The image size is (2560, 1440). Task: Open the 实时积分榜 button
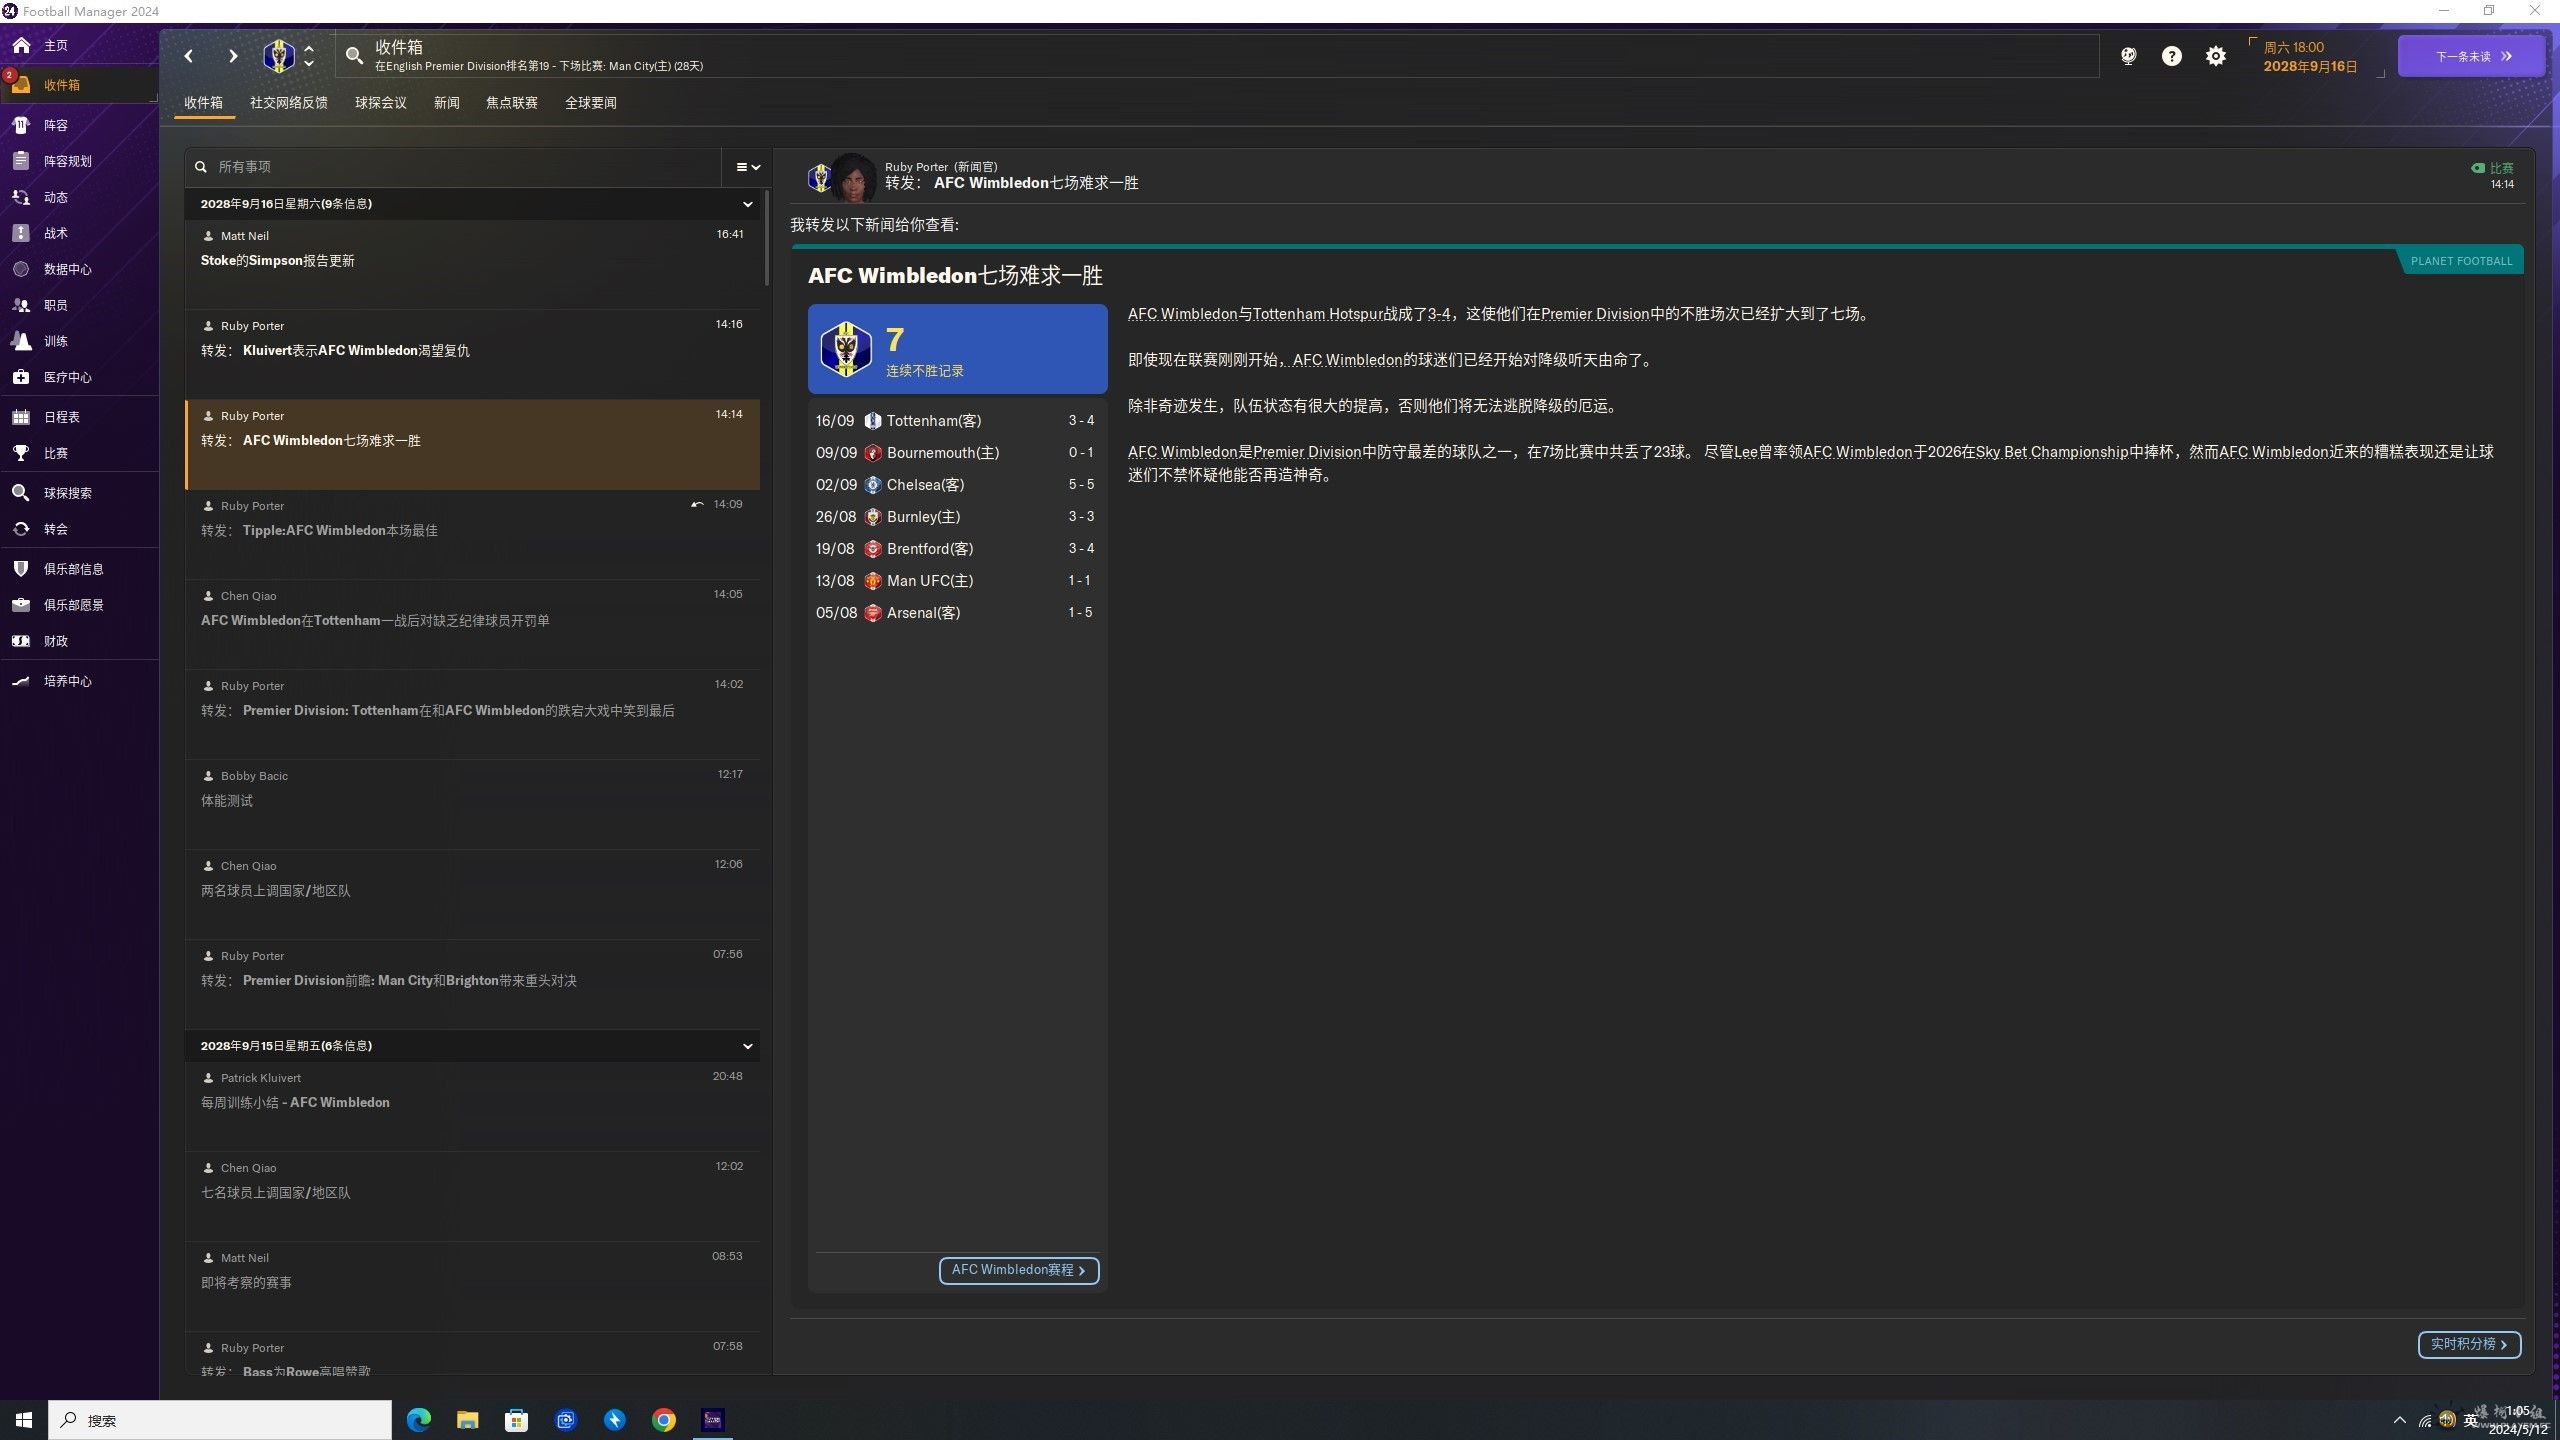(2469, 1344)
